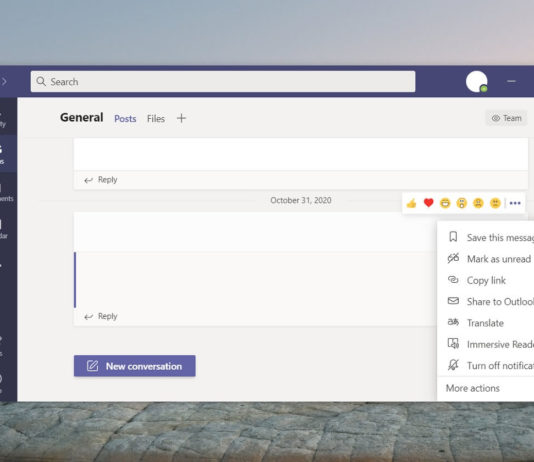This screenshot has height=462, width=534.
Task: Choose Translate from the context menu
Action: (x=486, y=323)
